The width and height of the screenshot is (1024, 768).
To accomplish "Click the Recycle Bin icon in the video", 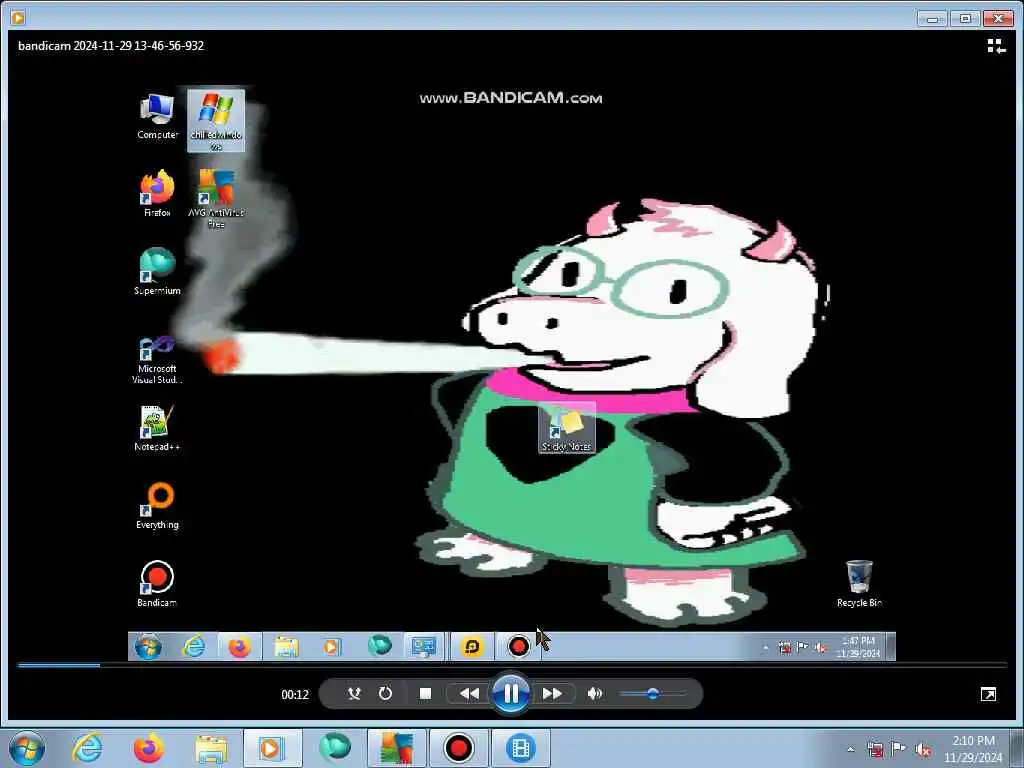I will 859,584.
